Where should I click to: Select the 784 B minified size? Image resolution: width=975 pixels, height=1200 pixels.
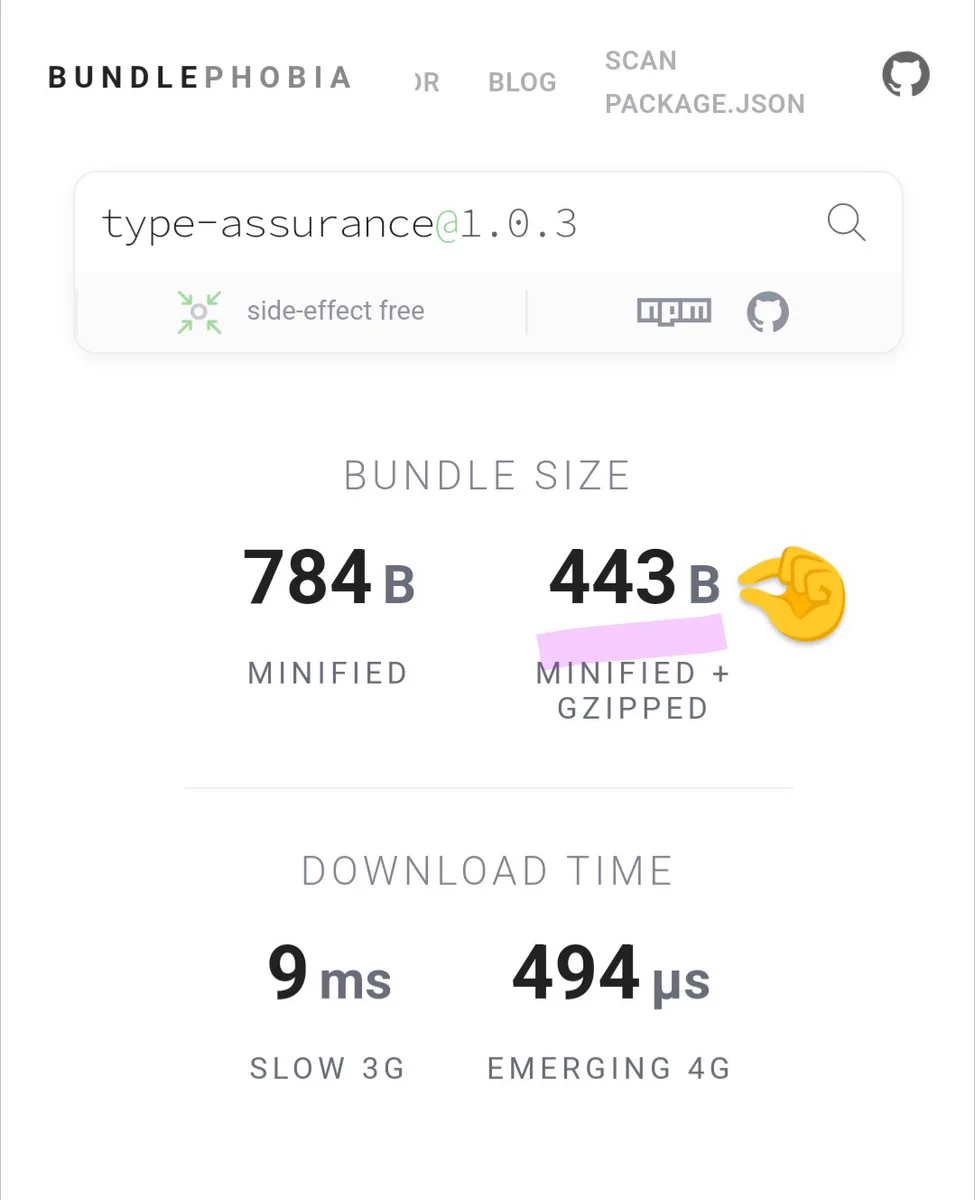329,578
